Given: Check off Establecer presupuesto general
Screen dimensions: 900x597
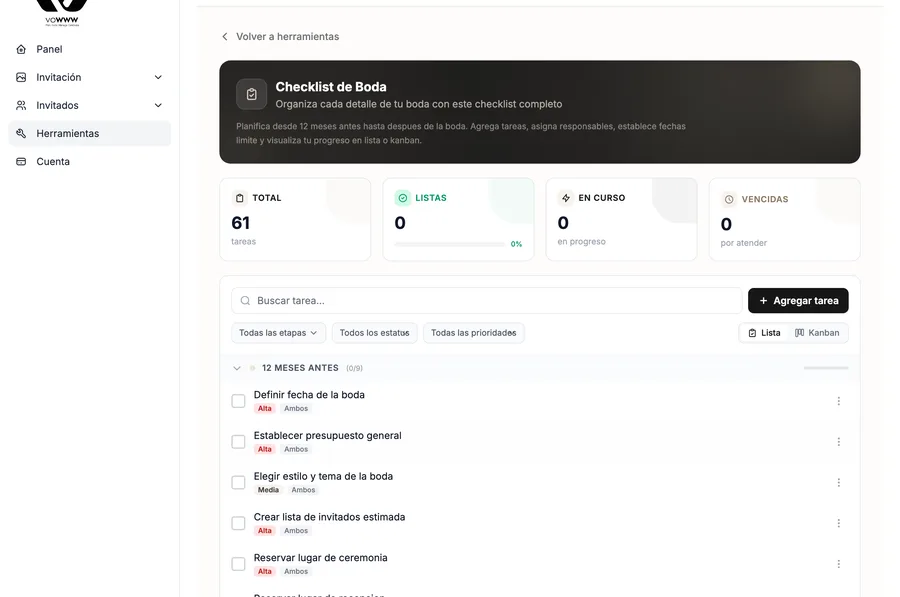Looking at the screenshot, I should coord(238,442).
